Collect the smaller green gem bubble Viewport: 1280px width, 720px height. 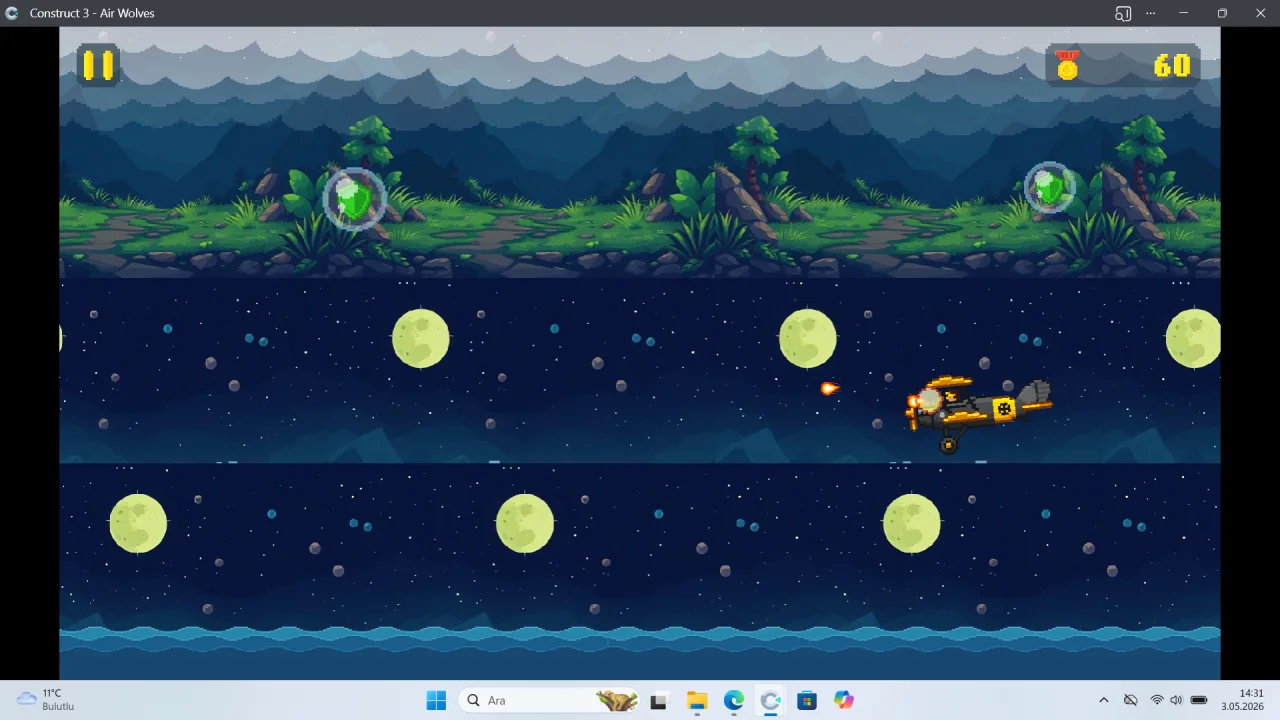point(1049,187)
